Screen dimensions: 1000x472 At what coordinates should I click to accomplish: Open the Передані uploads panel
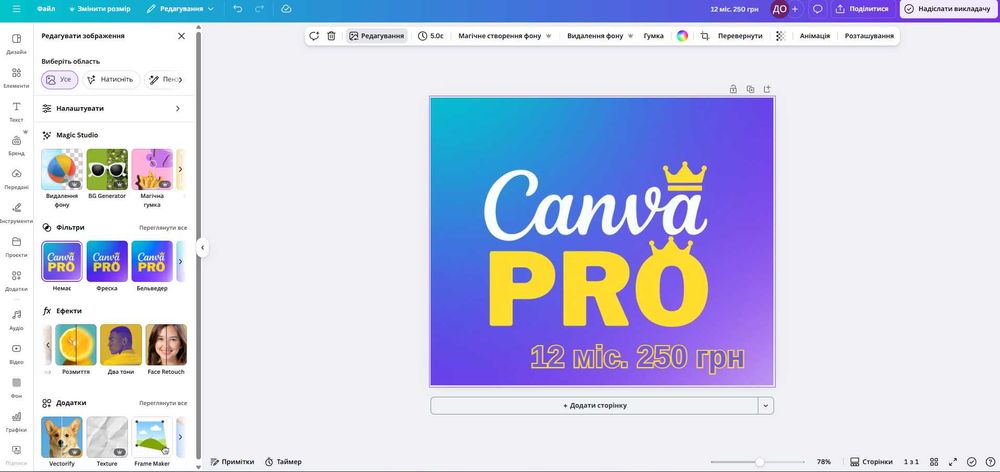(17, 179)
